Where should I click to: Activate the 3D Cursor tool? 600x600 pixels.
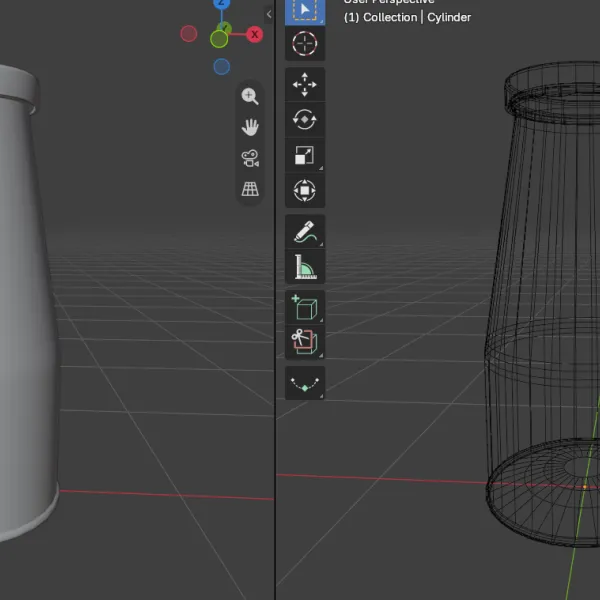click(x=305, y=44)
